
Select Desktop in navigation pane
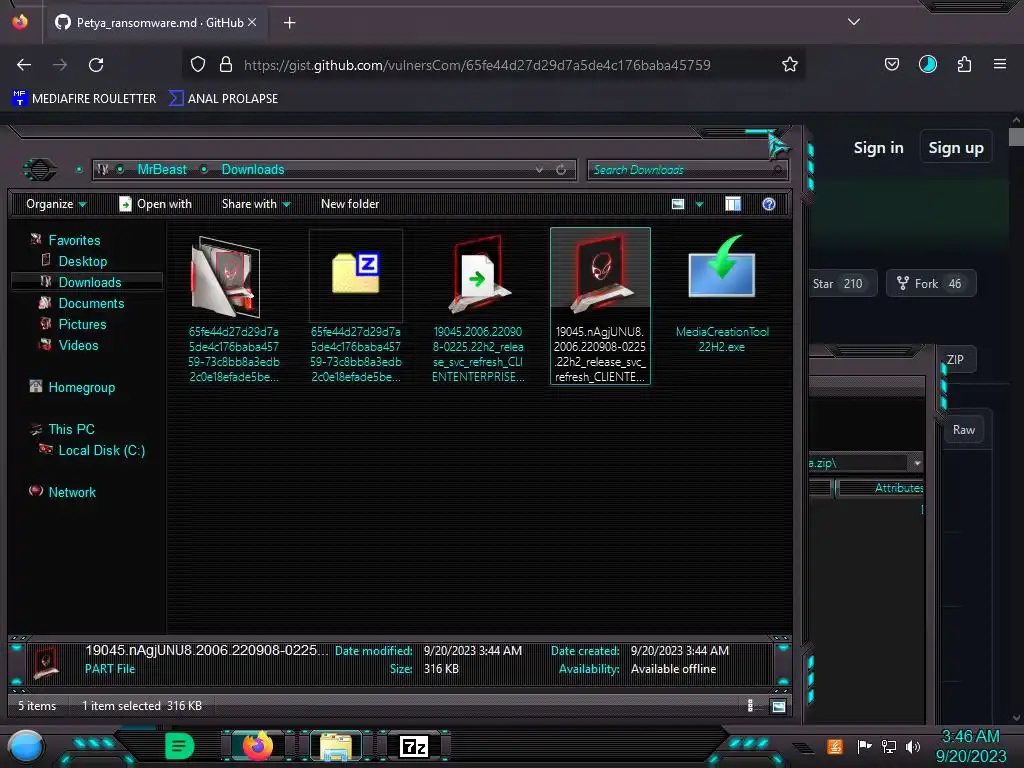click(x=82, y=261)
